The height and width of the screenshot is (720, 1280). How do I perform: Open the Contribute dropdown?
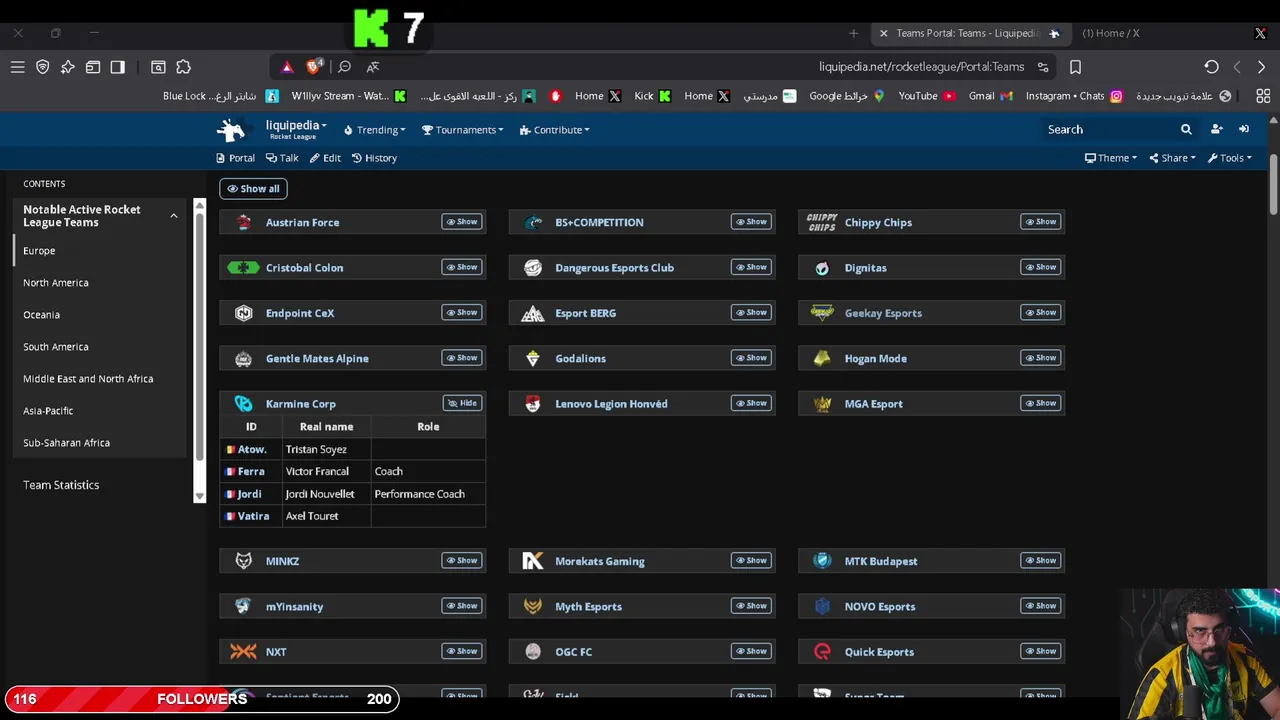click(x=554, y=130)
